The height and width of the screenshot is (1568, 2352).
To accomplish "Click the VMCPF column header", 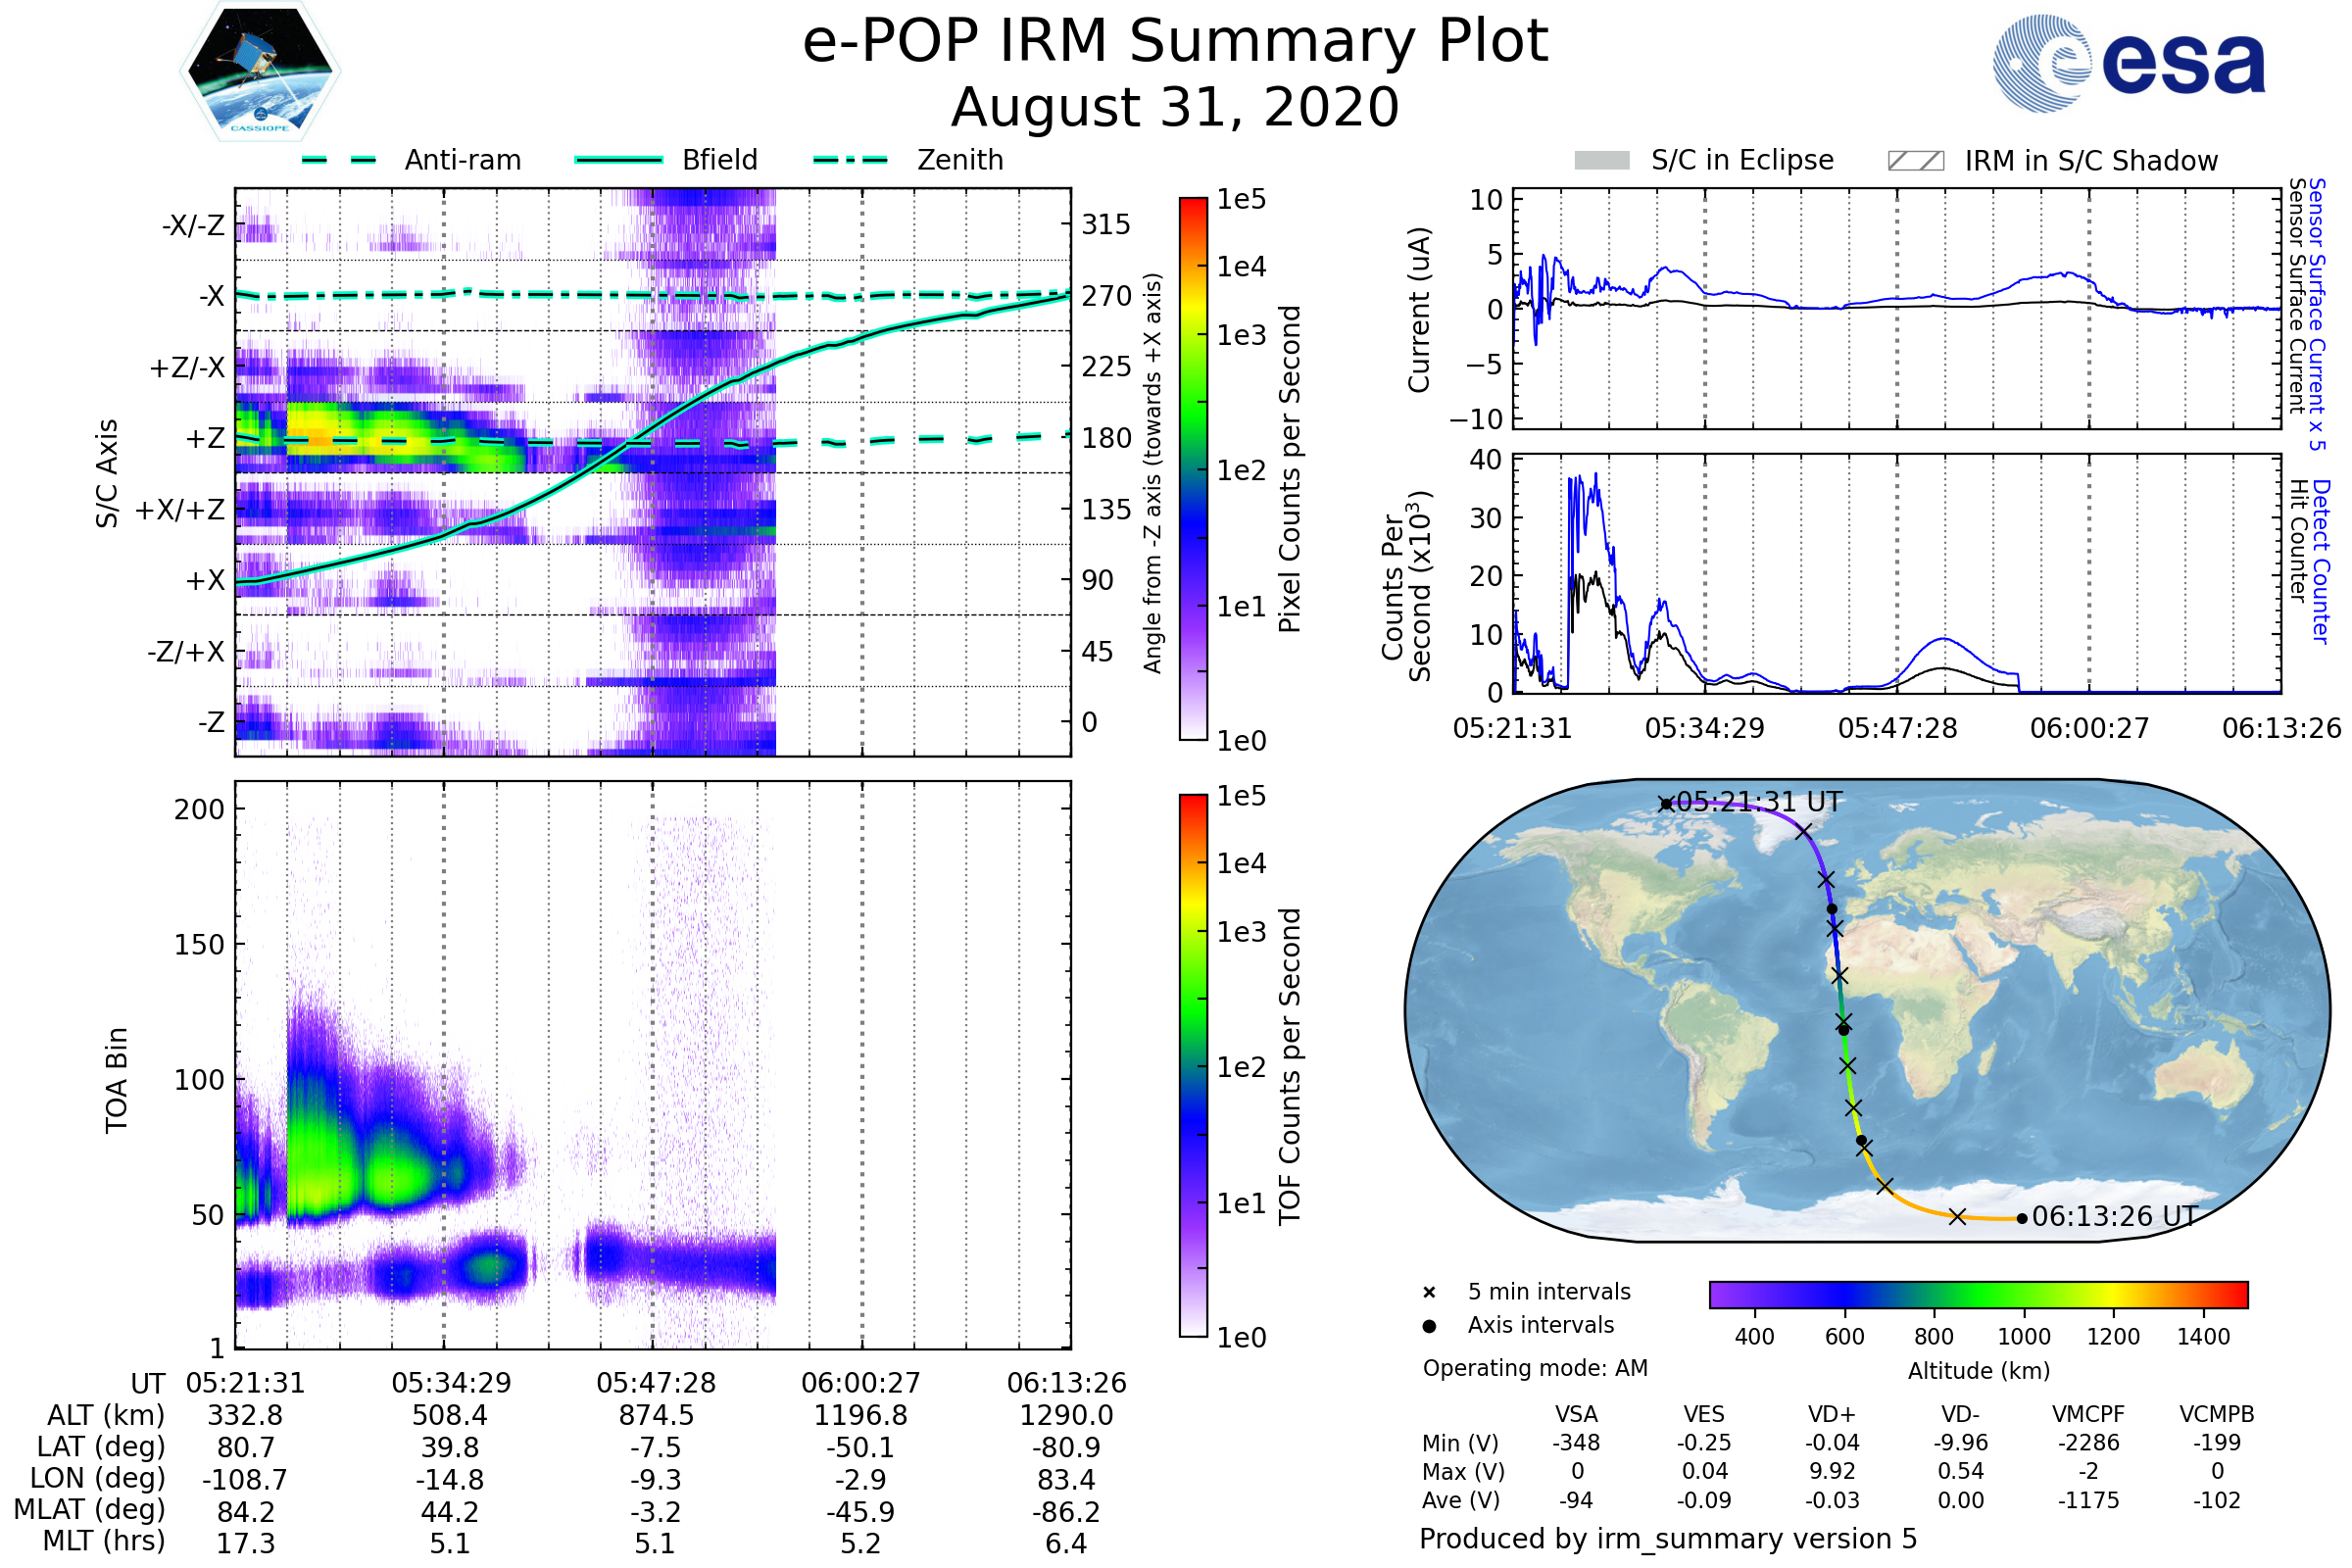I will [x=2088, y=1414].
